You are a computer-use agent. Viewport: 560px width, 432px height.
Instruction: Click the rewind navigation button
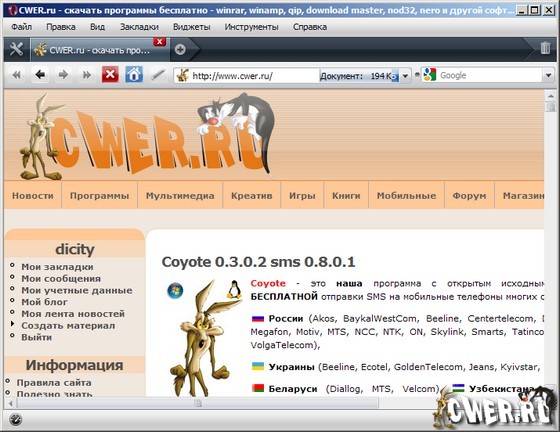click(17, 75)
